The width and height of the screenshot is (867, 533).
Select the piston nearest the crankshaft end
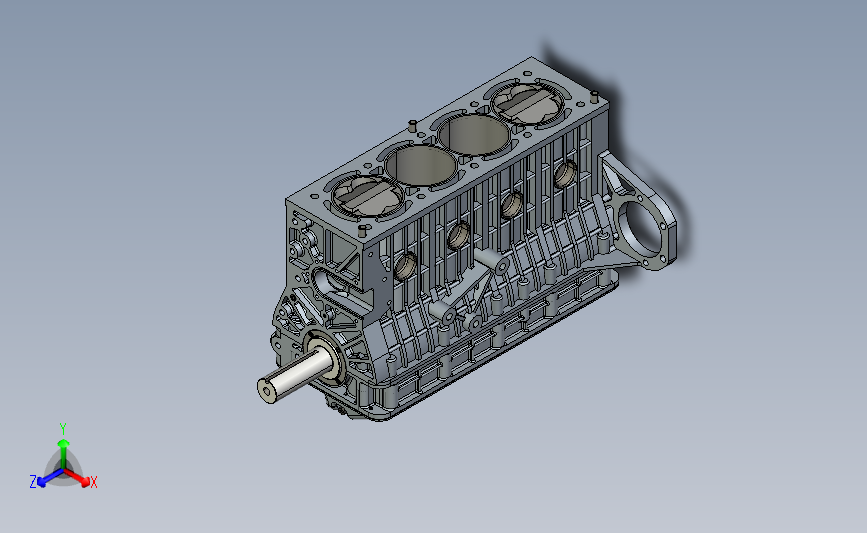click(x=368, y=197)
